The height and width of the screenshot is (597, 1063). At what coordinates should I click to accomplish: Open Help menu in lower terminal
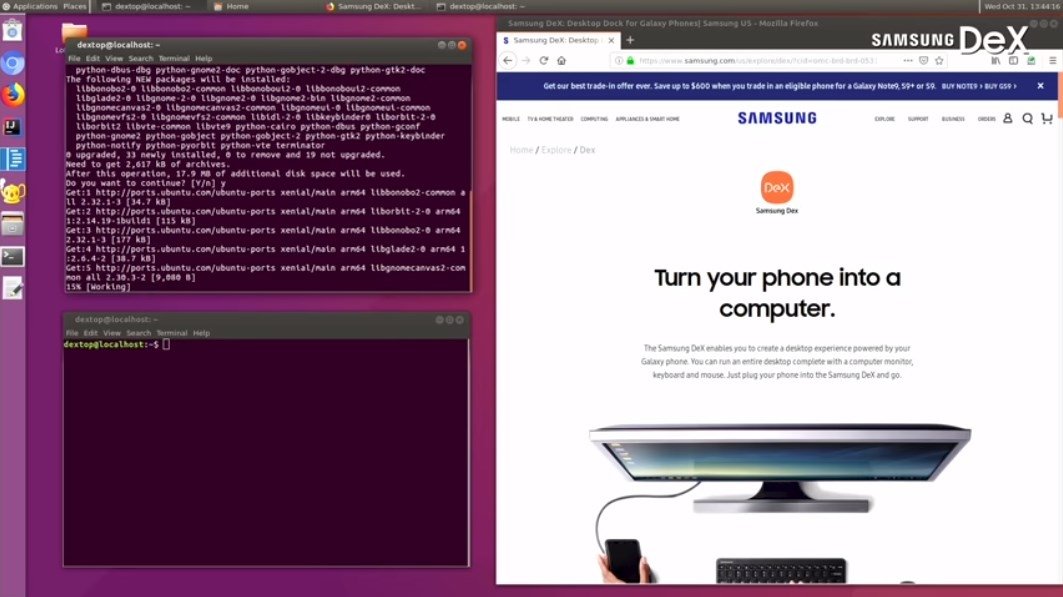[x=201, y=333]
